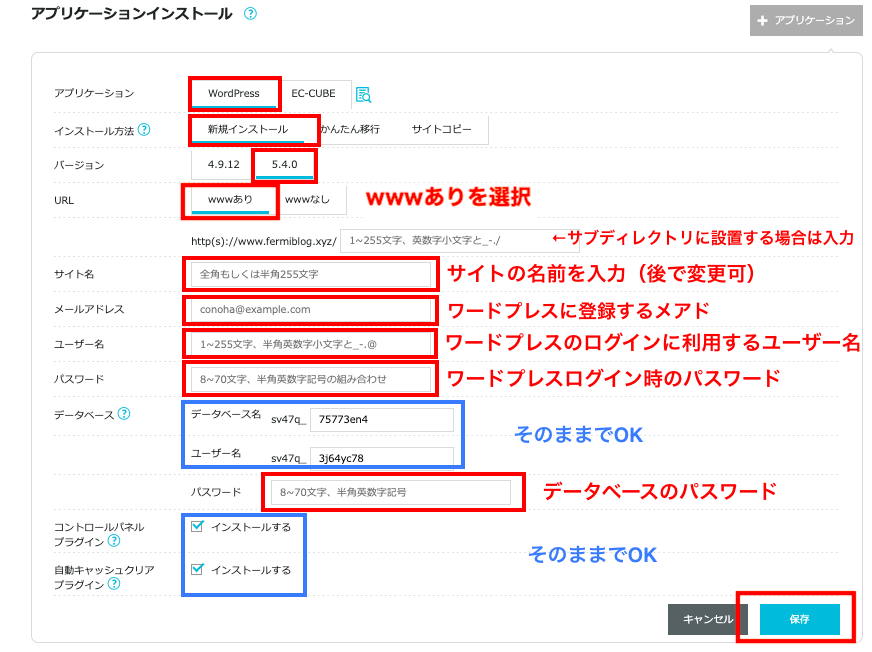Viewport: 872px width, 652px height.
Task: Open help icon for 自動キャッシュクリアプラグイン
Action: [x=113, y=584]
